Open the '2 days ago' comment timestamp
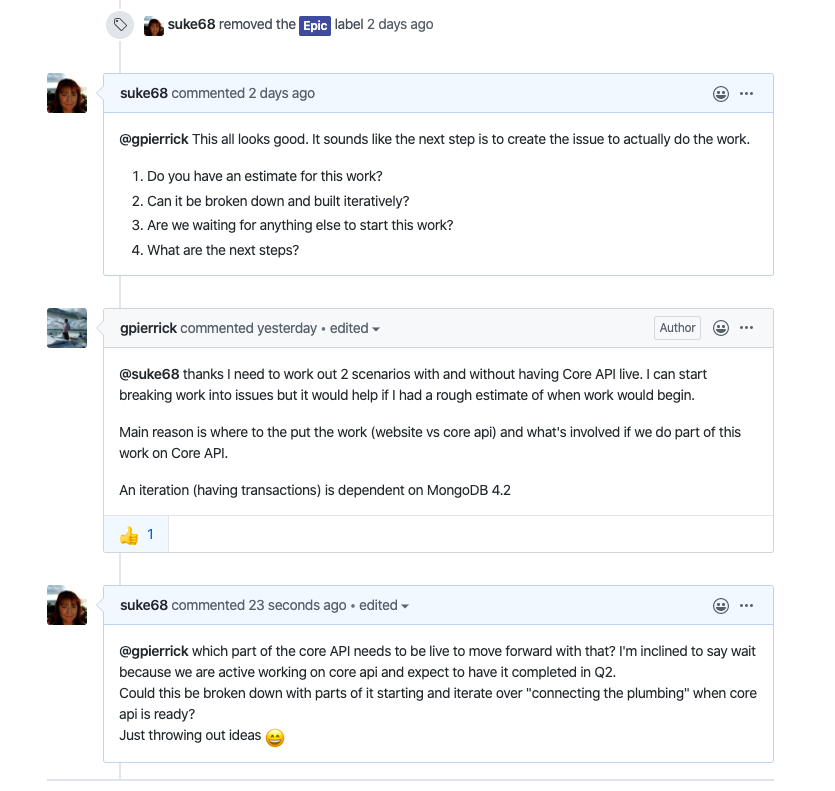Viewport: 835px width, 791px height. (281, 93)
